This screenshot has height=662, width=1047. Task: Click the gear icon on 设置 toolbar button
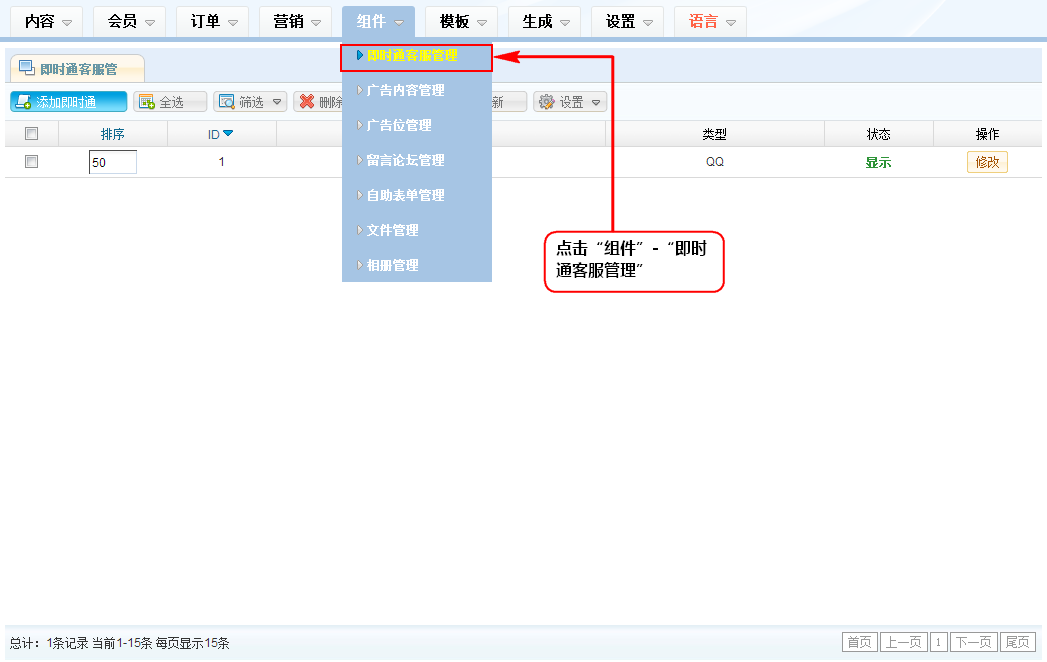(547, 102)
